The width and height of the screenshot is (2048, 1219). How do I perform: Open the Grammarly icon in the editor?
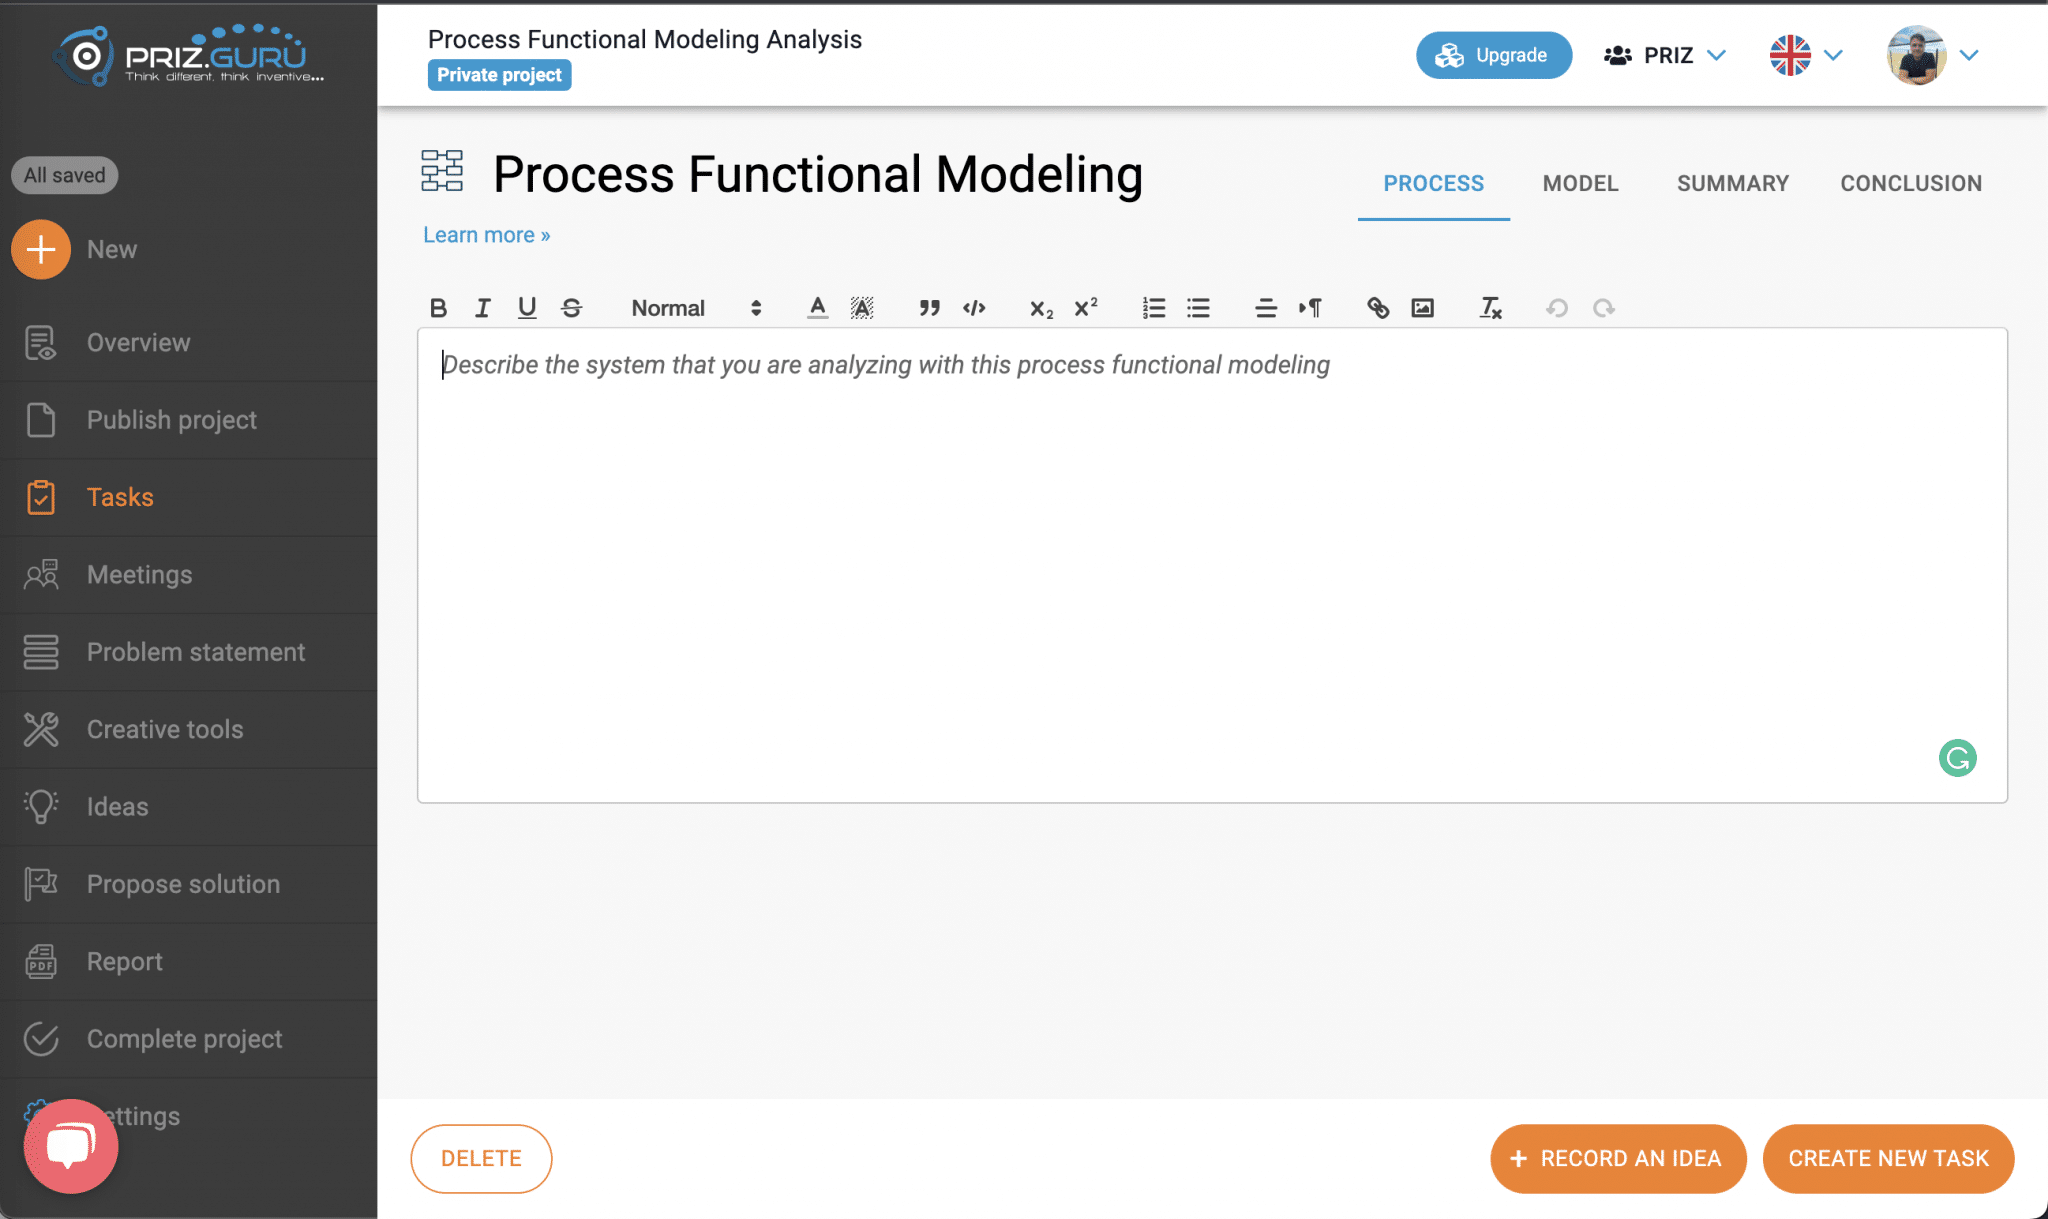tap(1957, 758)
